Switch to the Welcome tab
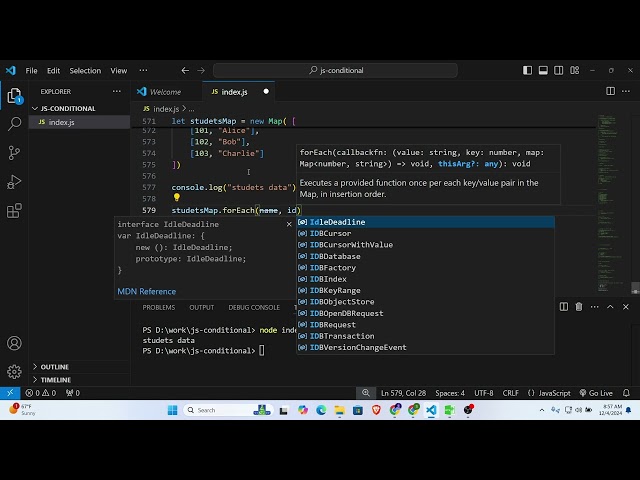The height and width of the screenshot is (480, 640). point(165,92)
